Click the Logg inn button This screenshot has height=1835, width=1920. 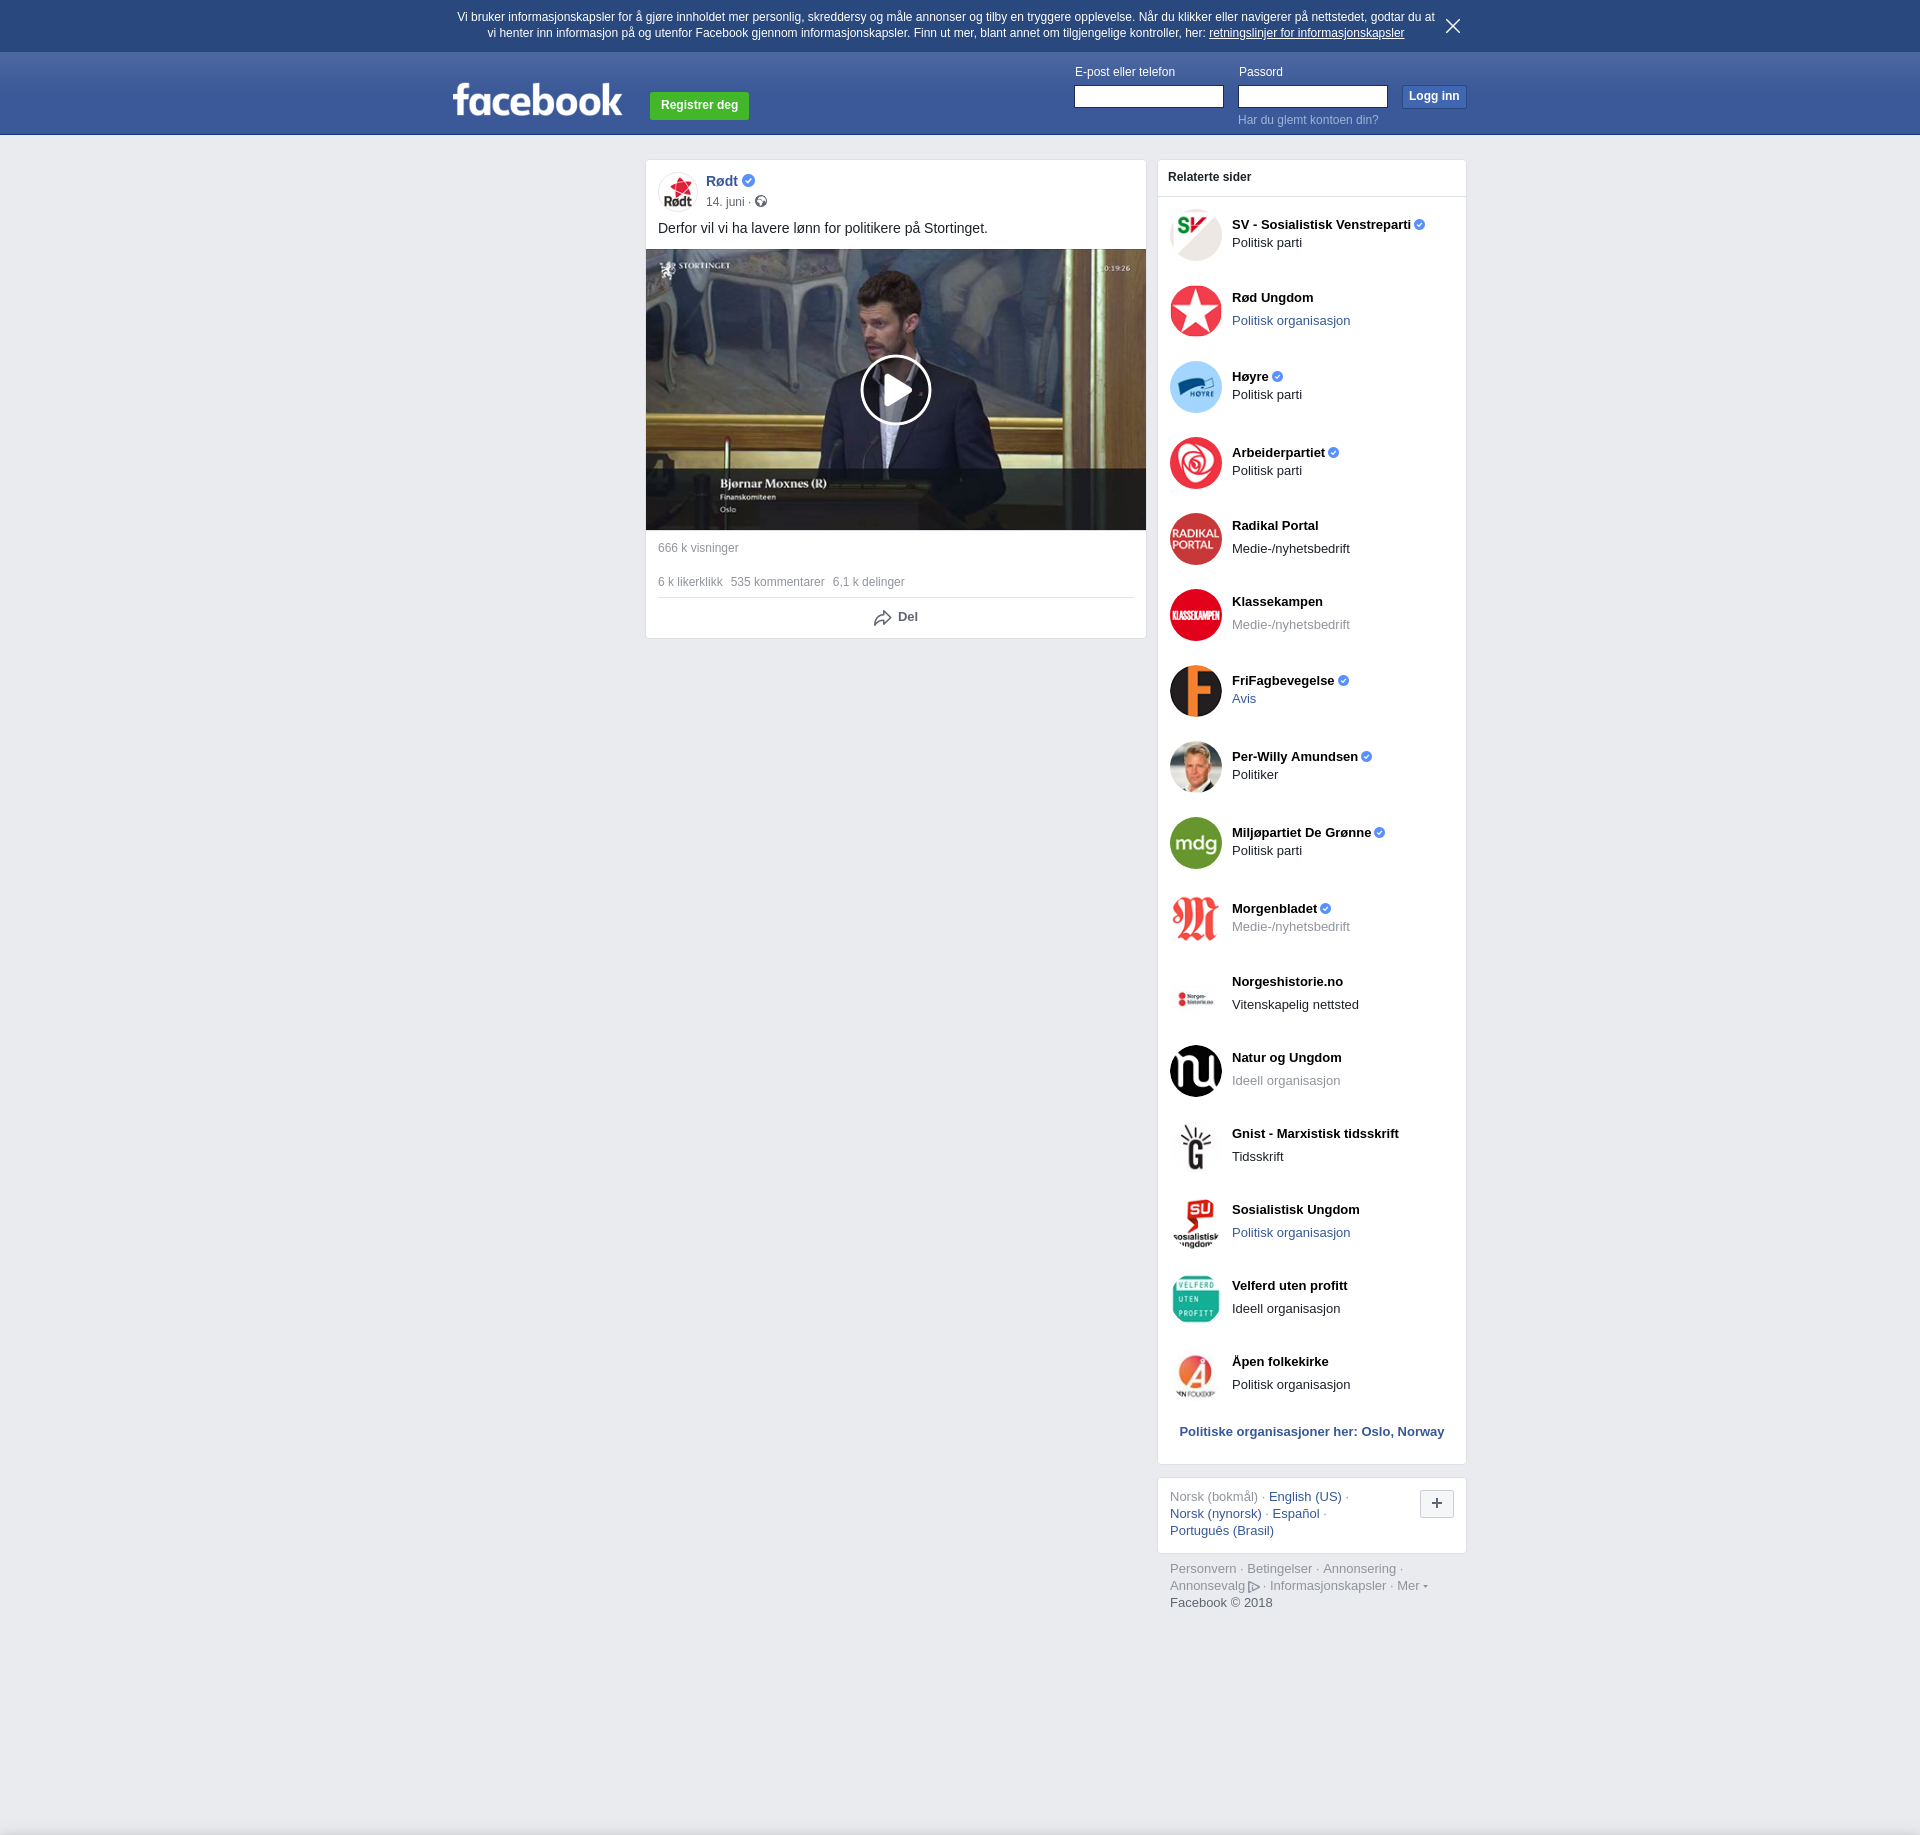1433,96
